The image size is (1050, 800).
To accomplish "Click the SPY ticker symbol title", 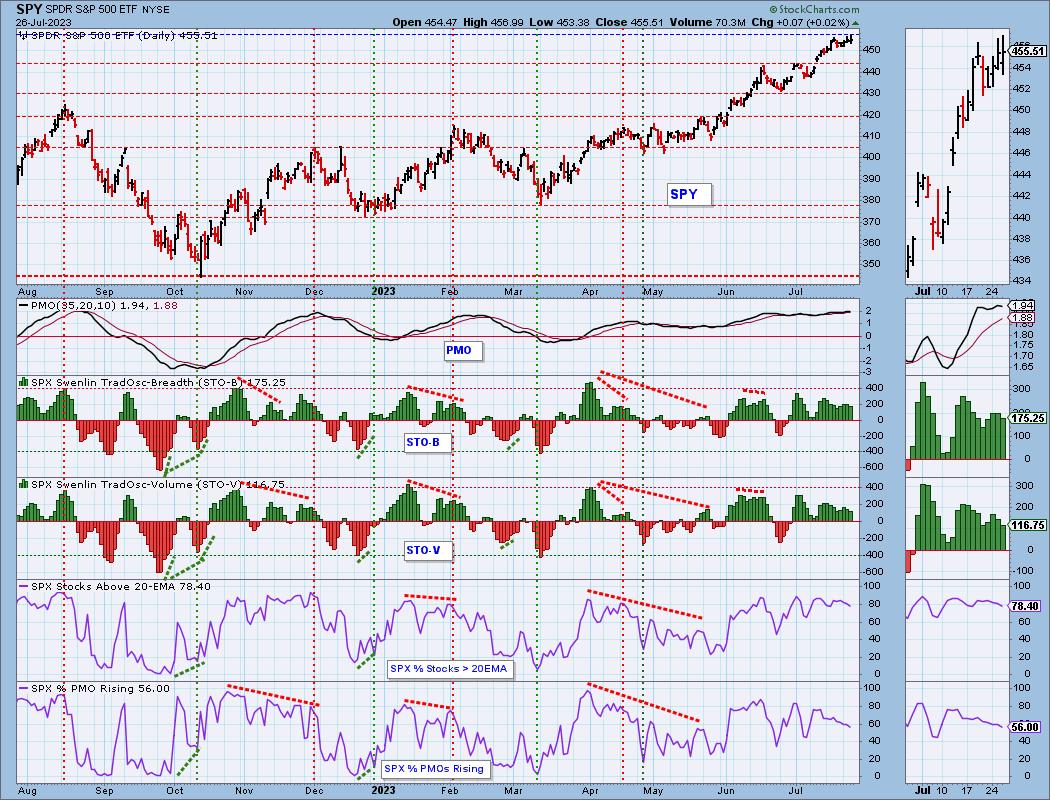I will 29,9.
